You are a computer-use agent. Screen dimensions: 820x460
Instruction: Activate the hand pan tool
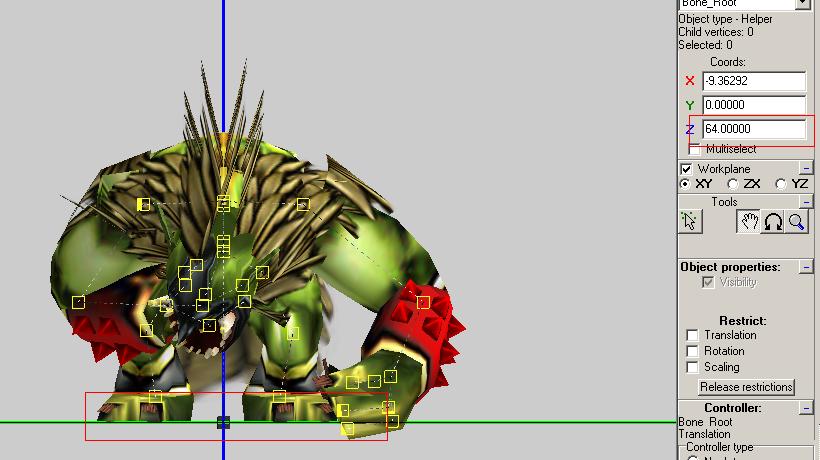point(749,222)
